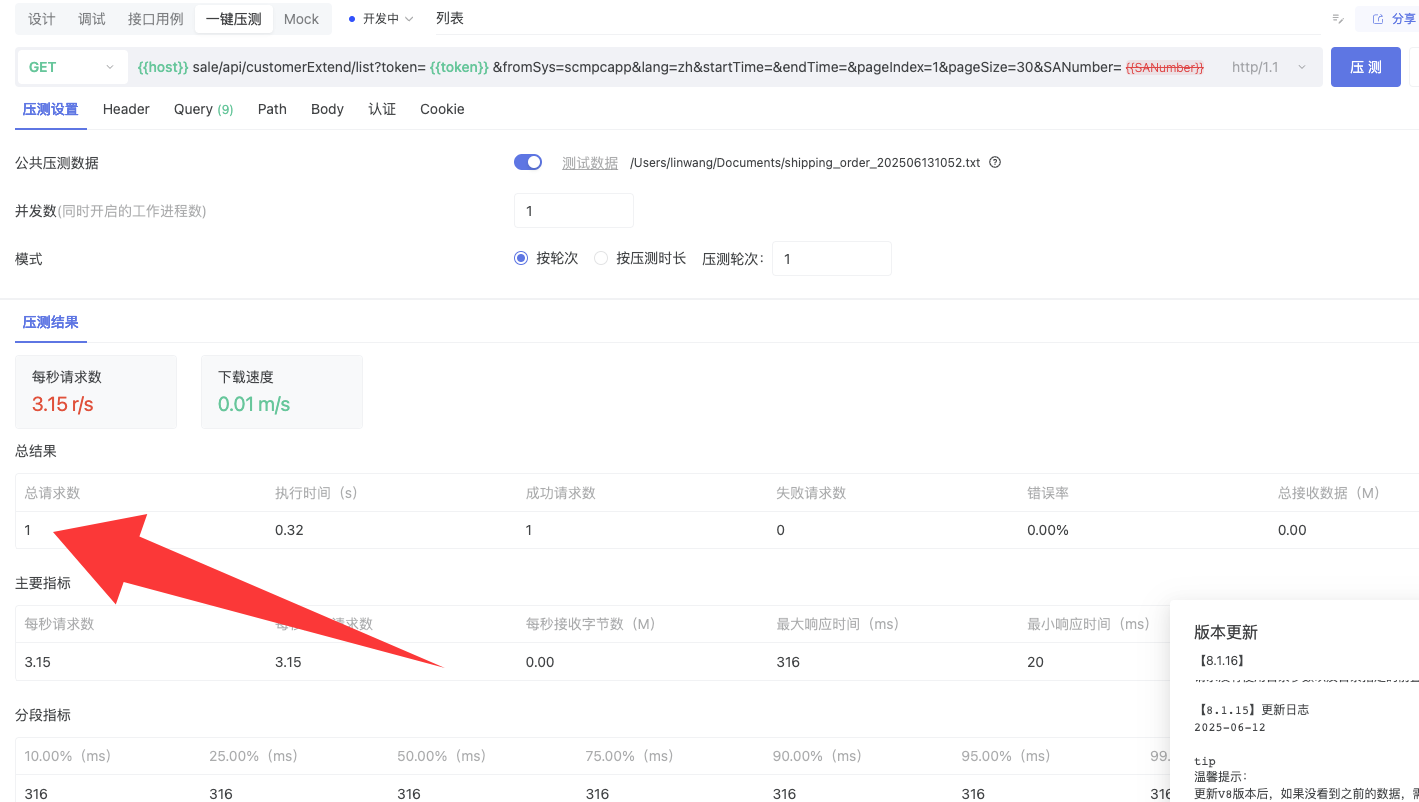The image size is (1419, 802).
Task: Select the 一键压测 tab
Action: pyautogui.click(x=234, y=19)
